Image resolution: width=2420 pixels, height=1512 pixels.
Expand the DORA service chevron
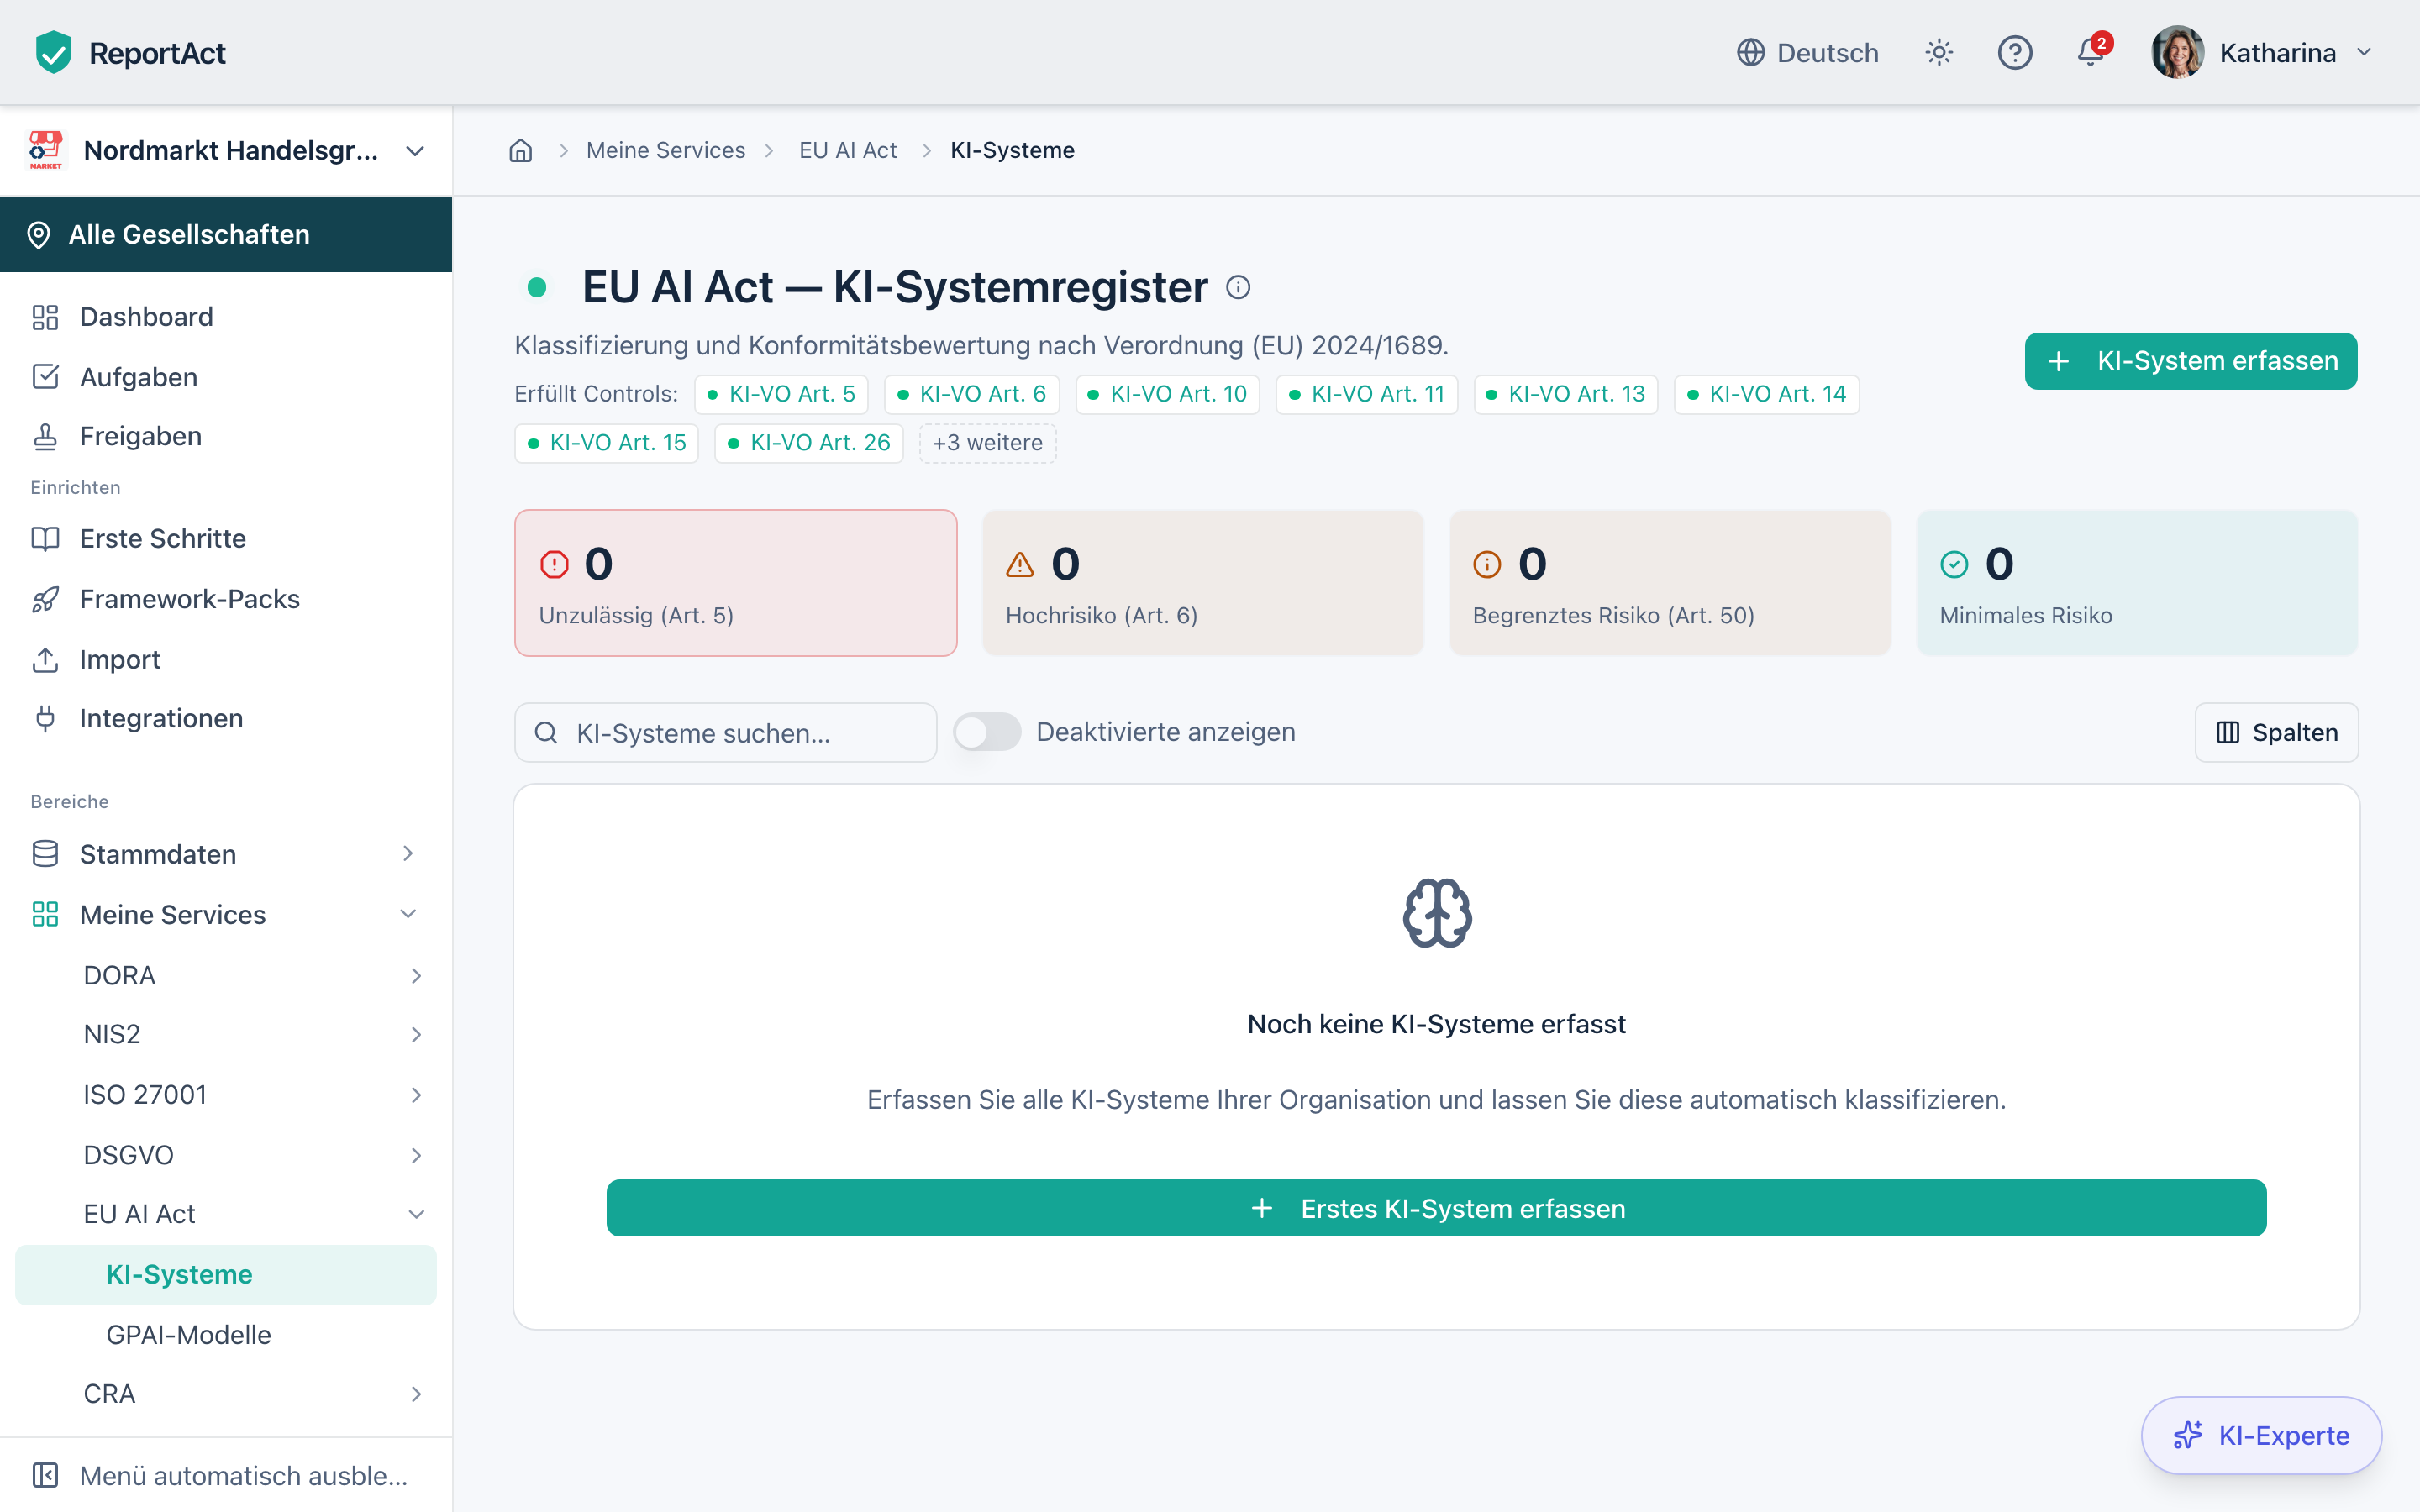(x=416, y=976)
